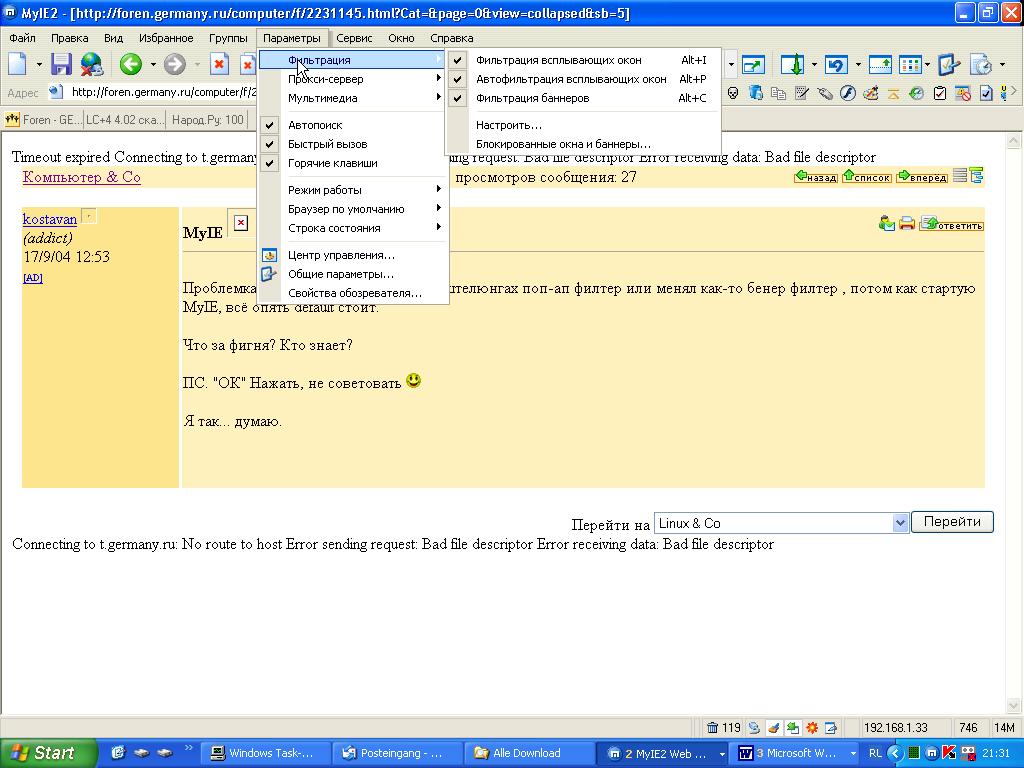Open dropdown arrow next to new page icon
The image size is (1024, 768).
(x=39, y=65)
